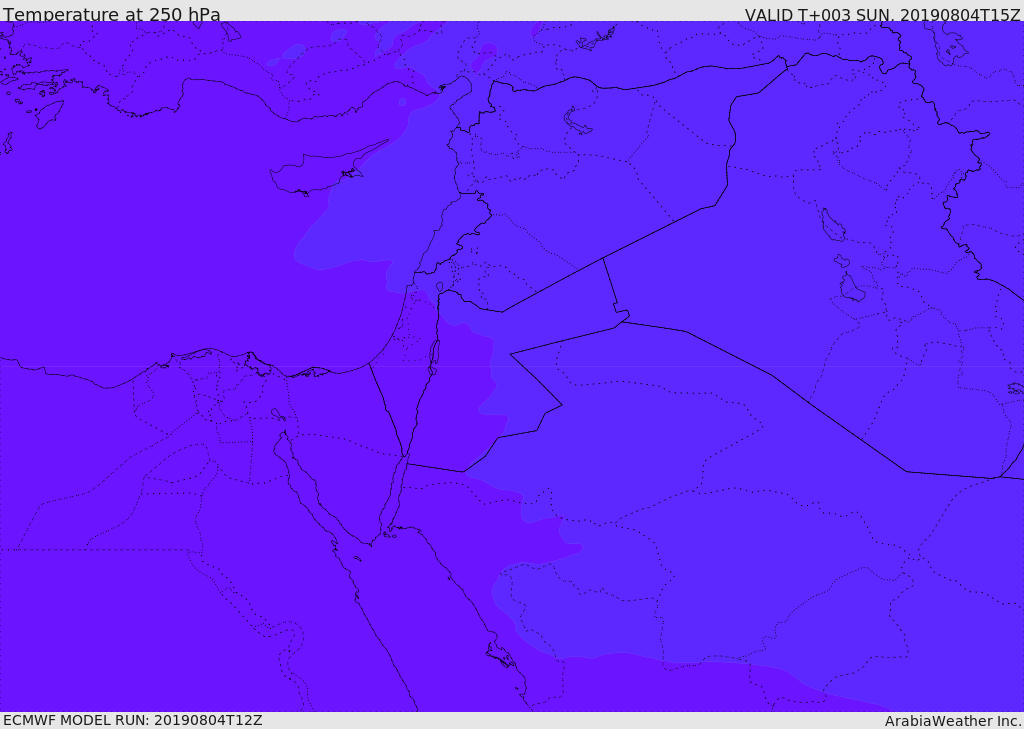Click the "ECMWF MODEL RUN: 20190804T12Z" label
The width and height of the screenshot is (1024, 729).
[x=133, y=720]
